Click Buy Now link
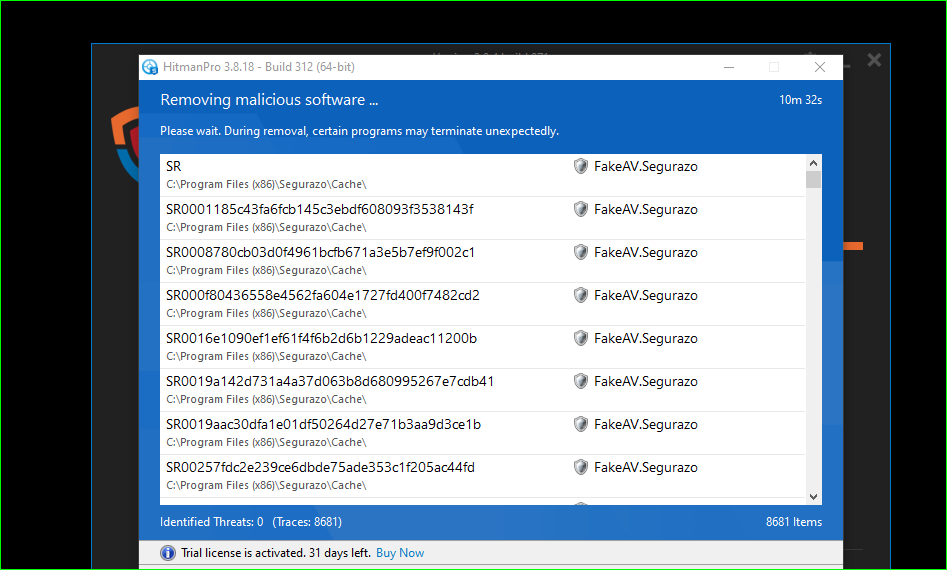947x570 pixels. click(x=400, y=552)
